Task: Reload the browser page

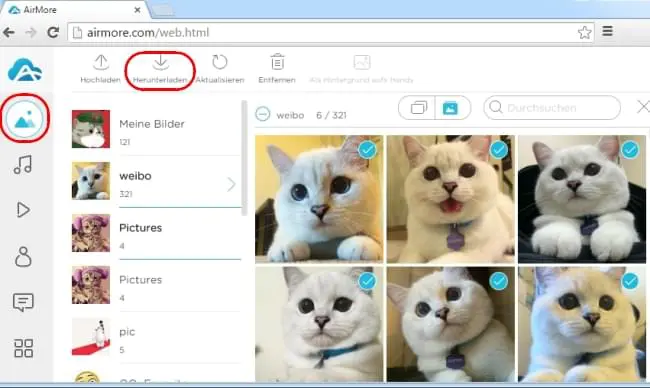Action: [53, 32]
